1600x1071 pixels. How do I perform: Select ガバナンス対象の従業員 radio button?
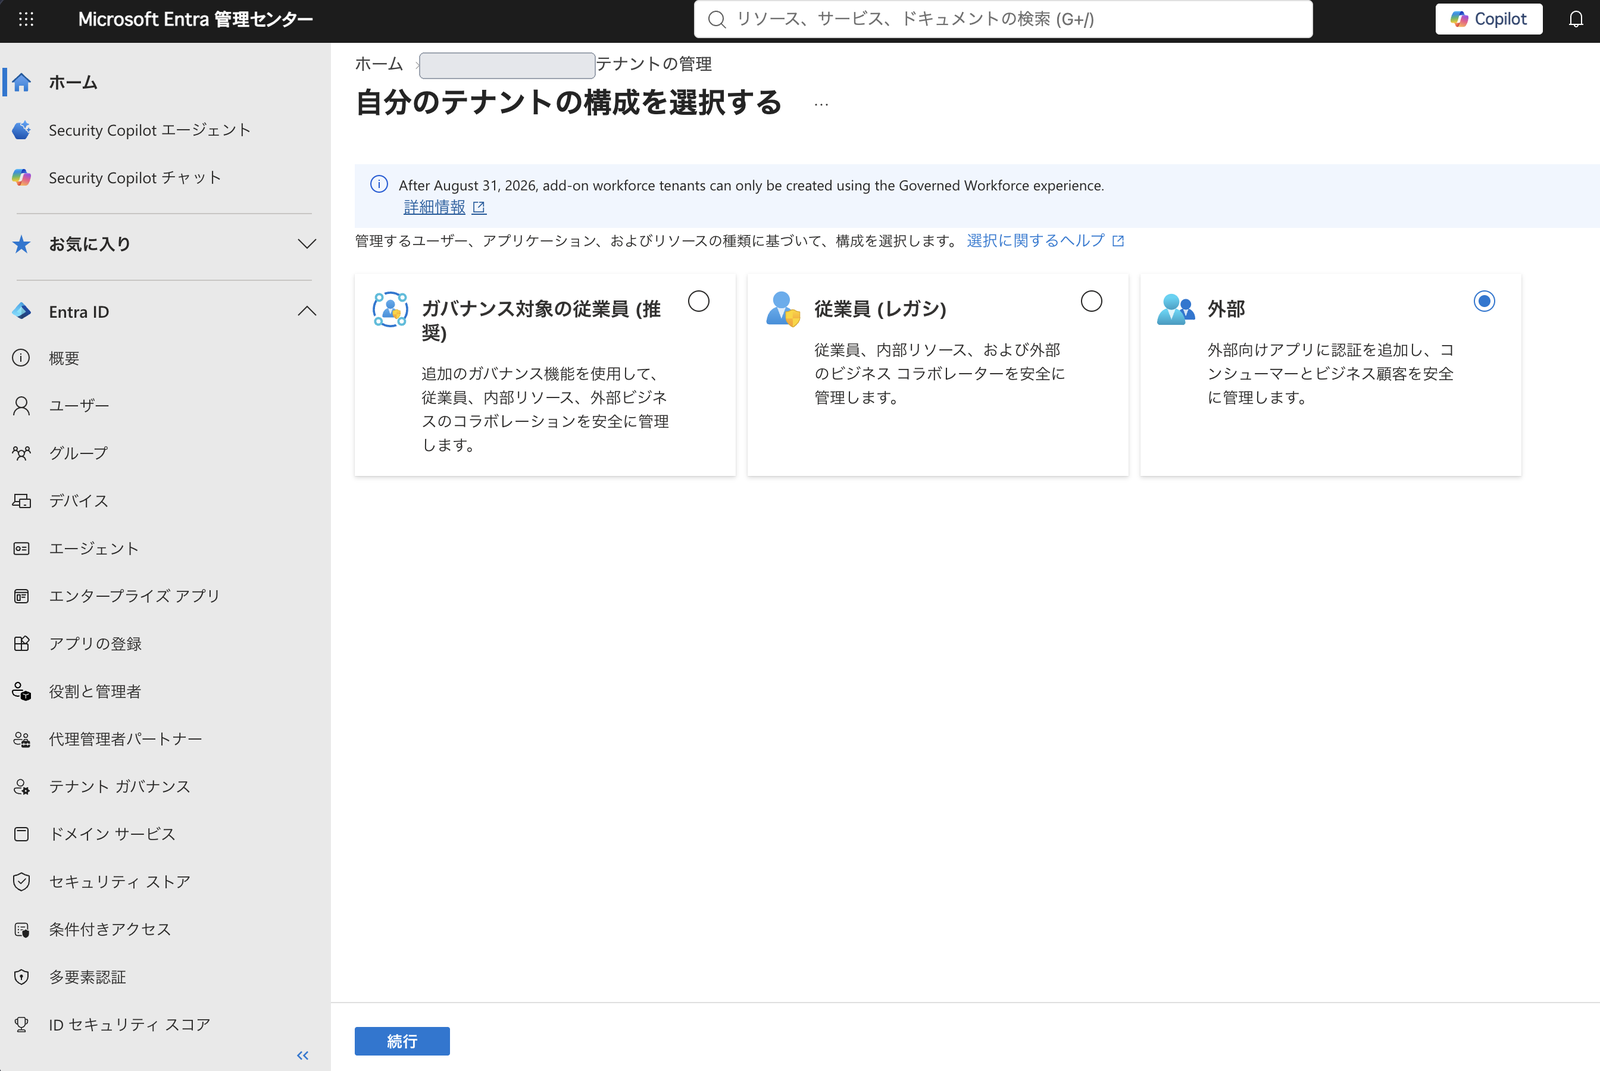click(699, 301)
